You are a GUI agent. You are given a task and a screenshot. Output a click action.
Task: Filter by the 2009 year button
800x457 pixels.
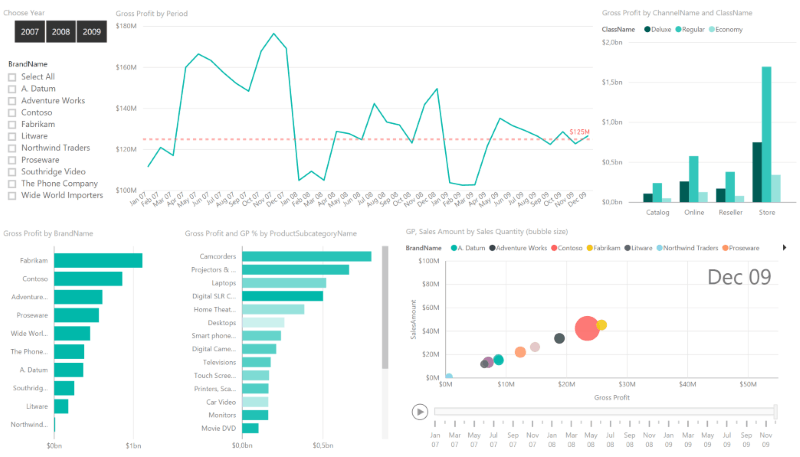coord(91,32)
